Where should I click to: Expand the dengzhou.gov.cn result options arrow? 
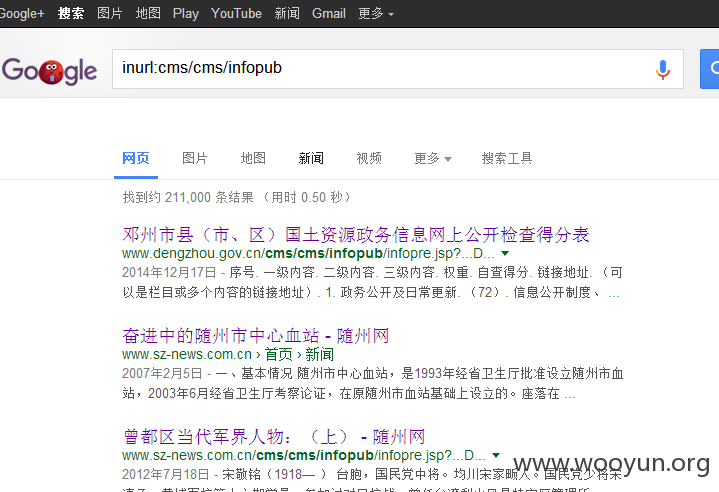[x=505, y=253]
